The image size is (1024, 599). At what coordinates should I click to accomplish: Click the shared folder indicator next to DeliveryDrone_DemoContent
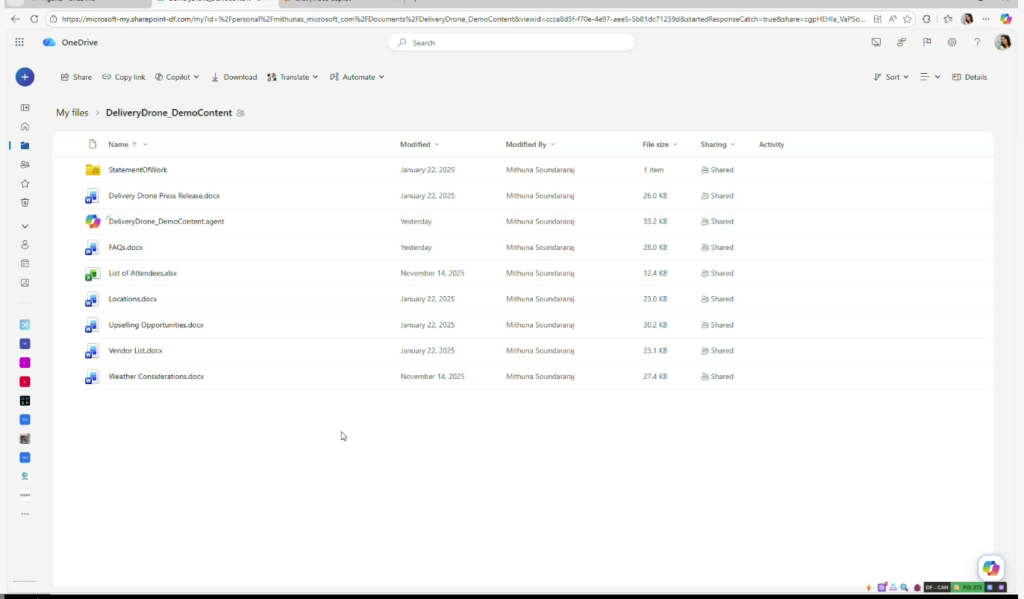(240, 113)
